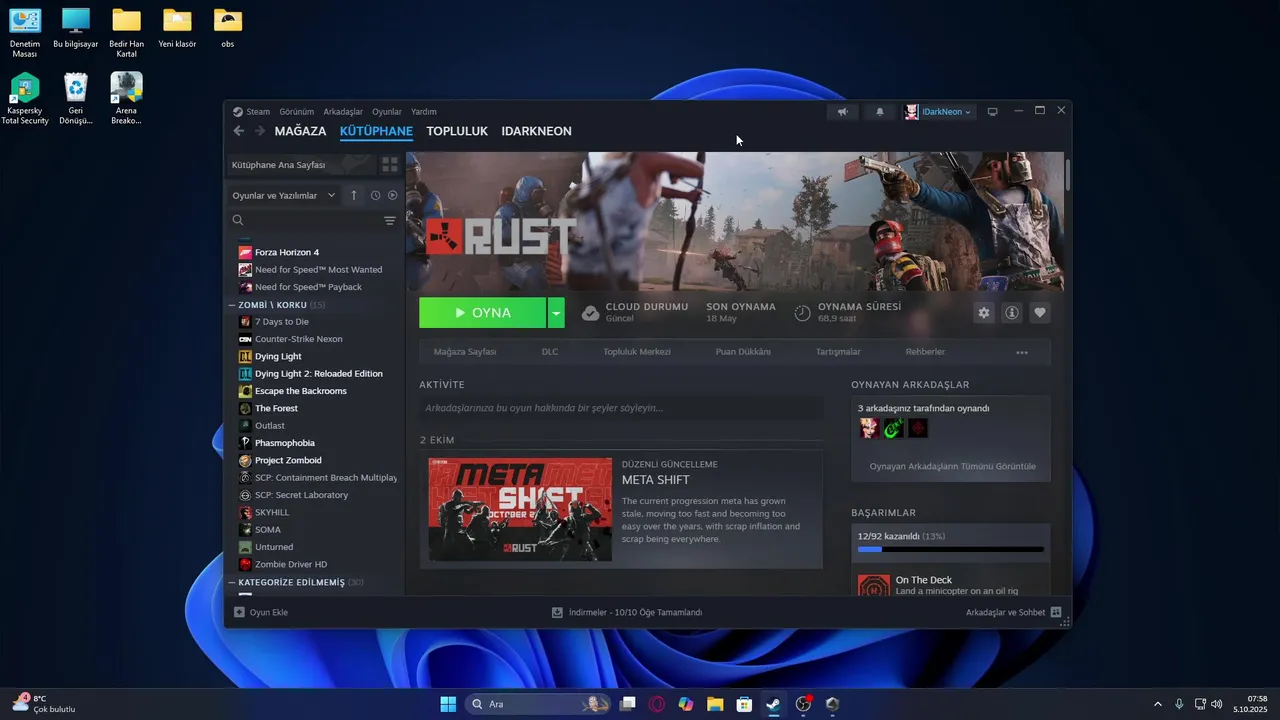
Task: Click the cloud status icon
Action: 591,313
